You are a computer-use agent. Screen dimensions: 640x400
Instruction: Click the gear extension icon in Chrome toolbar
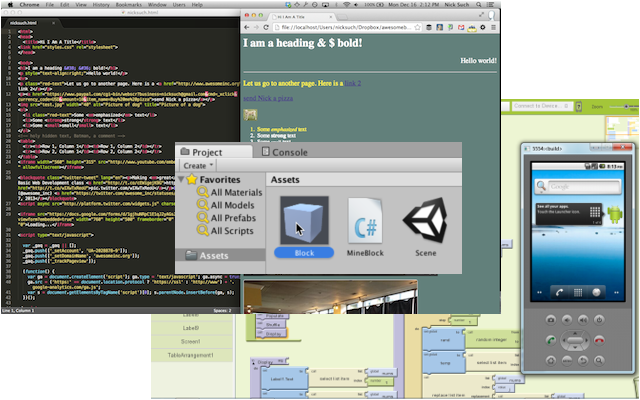click(x=482, y=27)
